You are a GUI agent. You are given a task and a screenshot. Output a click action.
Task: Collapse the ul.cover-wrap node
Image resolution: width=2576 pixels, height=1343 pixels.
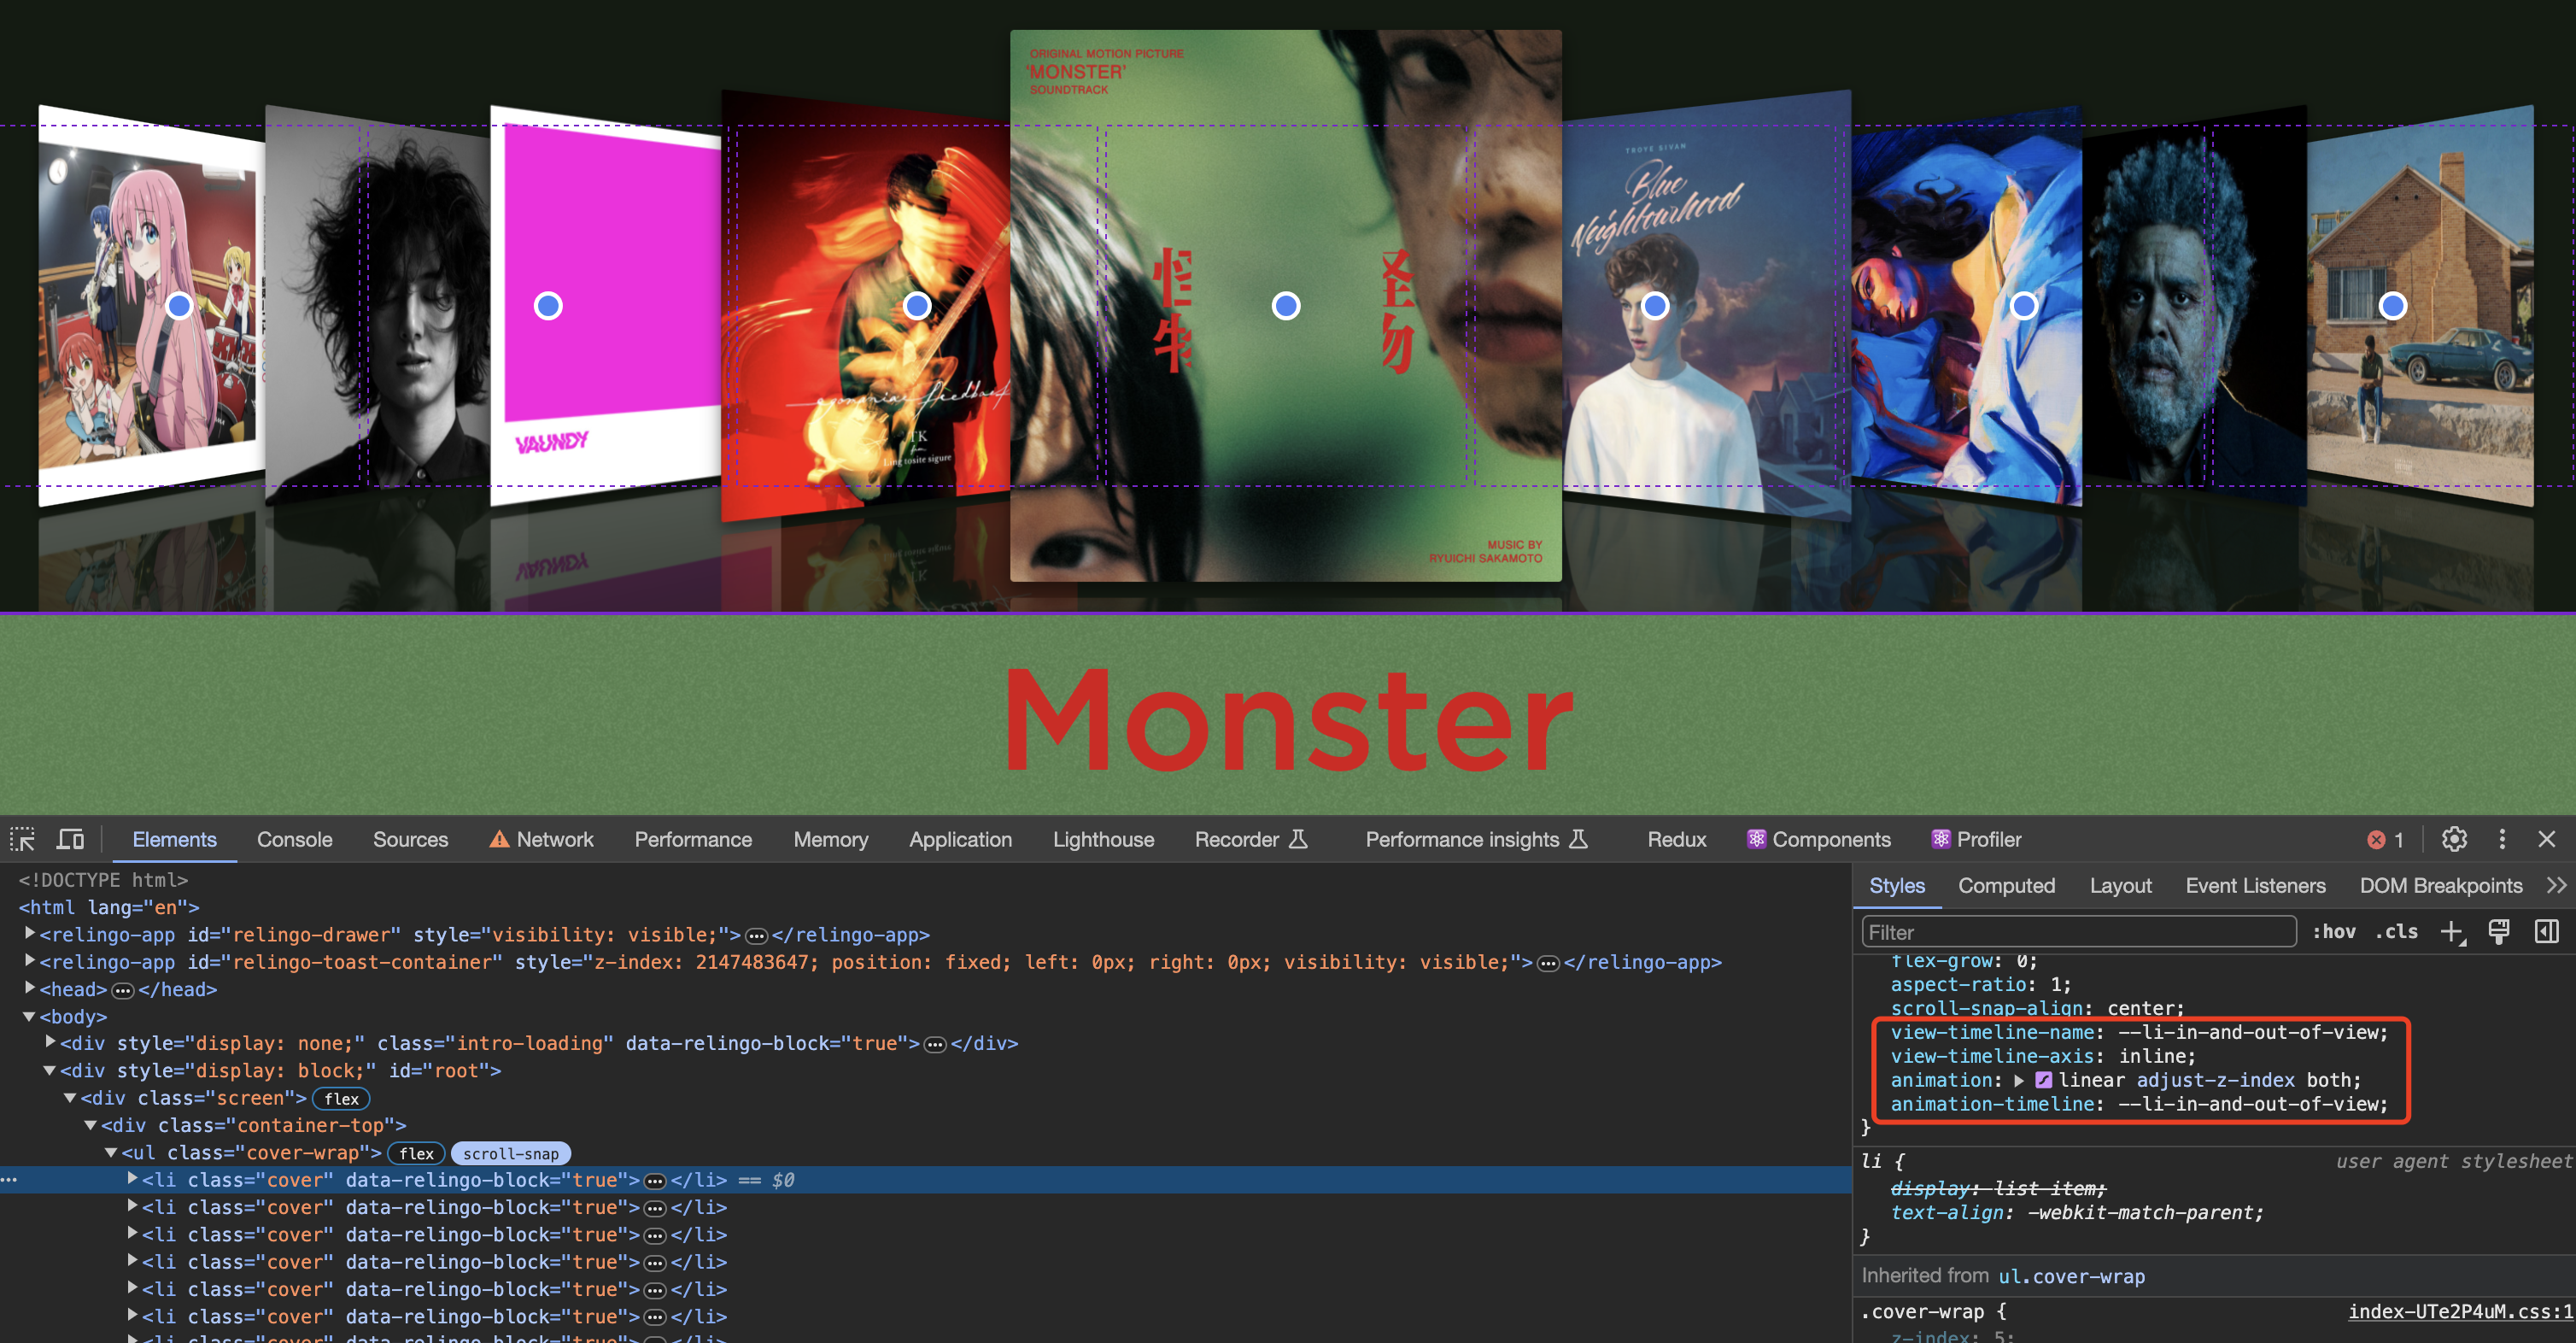111,1152
